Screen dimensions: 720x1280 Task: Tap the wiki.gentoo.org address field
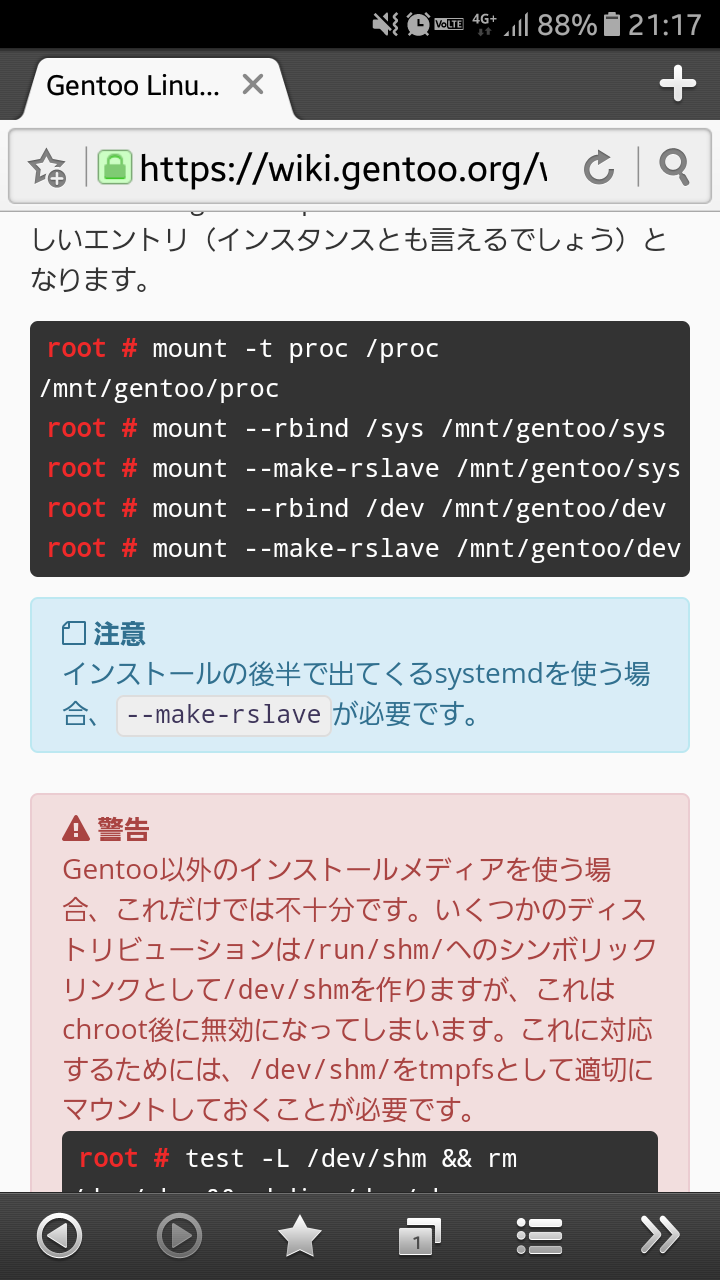pos(343,168)
